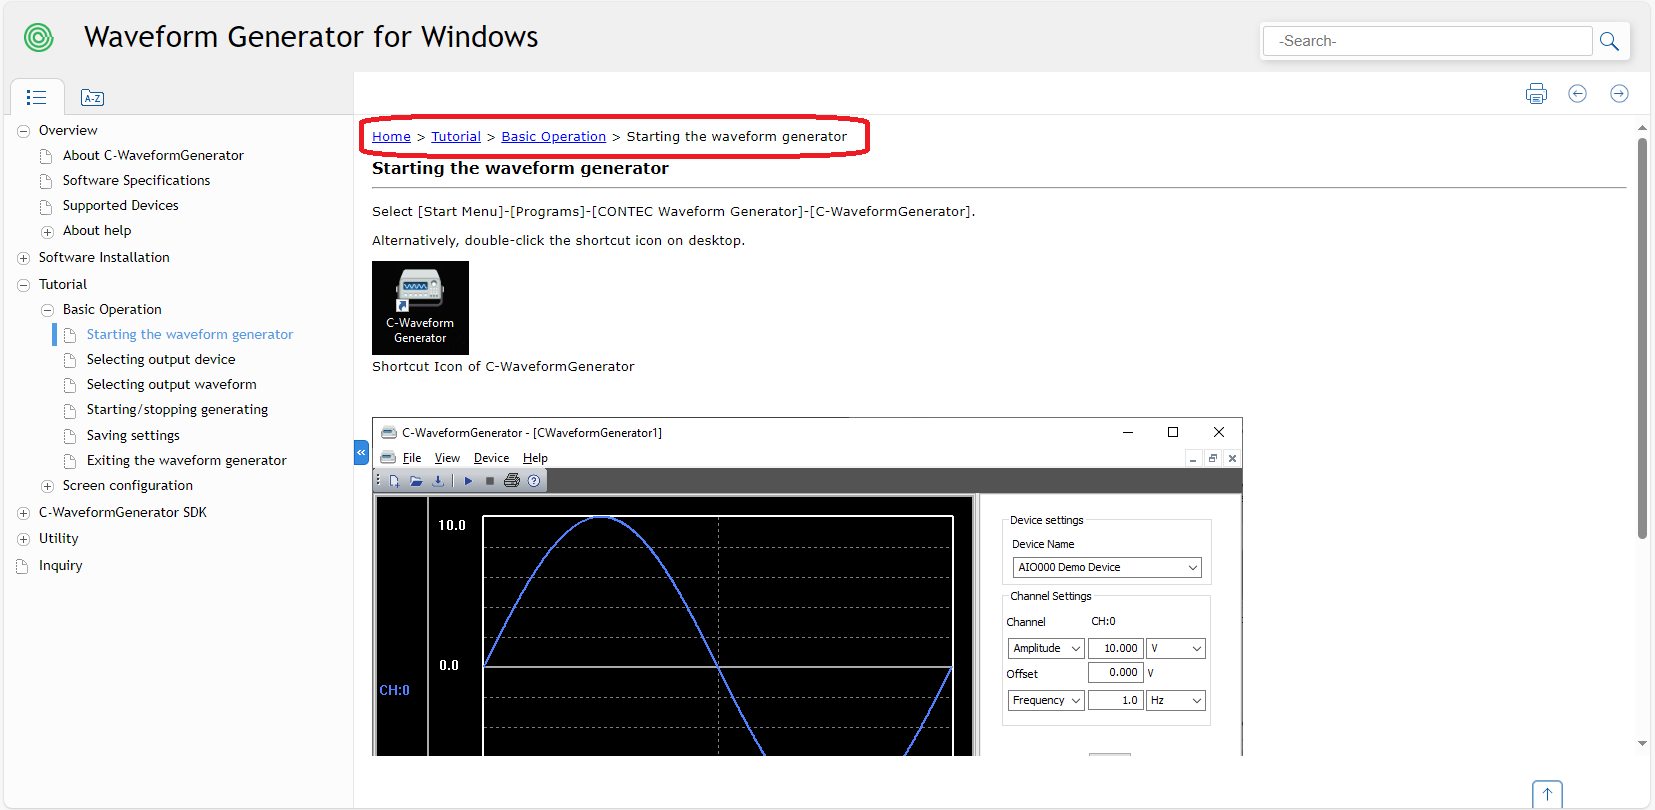Open the Home breadcrumb link
Screen dimensions: 1655x810
391,137
